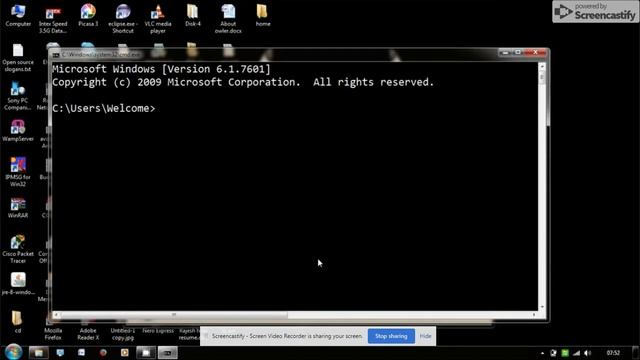
Task: Select the cd folder icon
Action: pyautogui.click(x=17, y=322)
